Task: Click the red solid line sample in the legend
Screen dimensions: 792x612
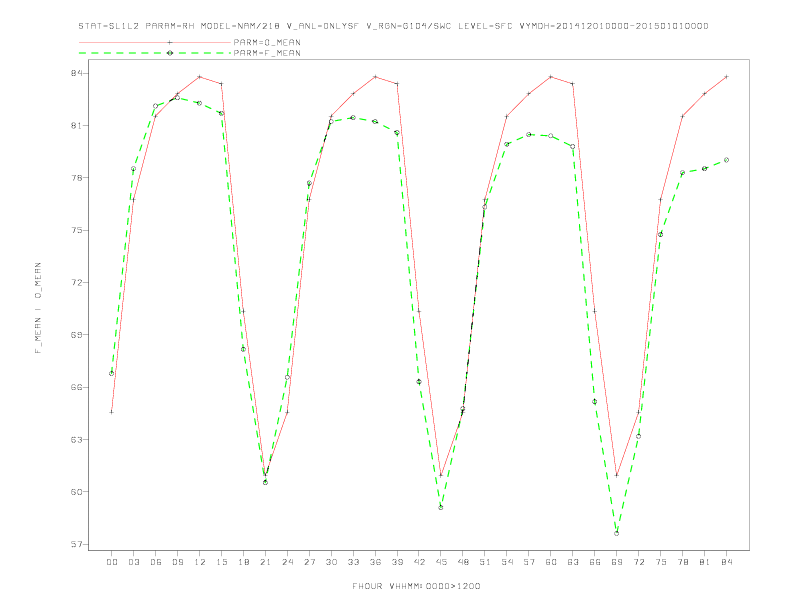Action: click(155, 42)
